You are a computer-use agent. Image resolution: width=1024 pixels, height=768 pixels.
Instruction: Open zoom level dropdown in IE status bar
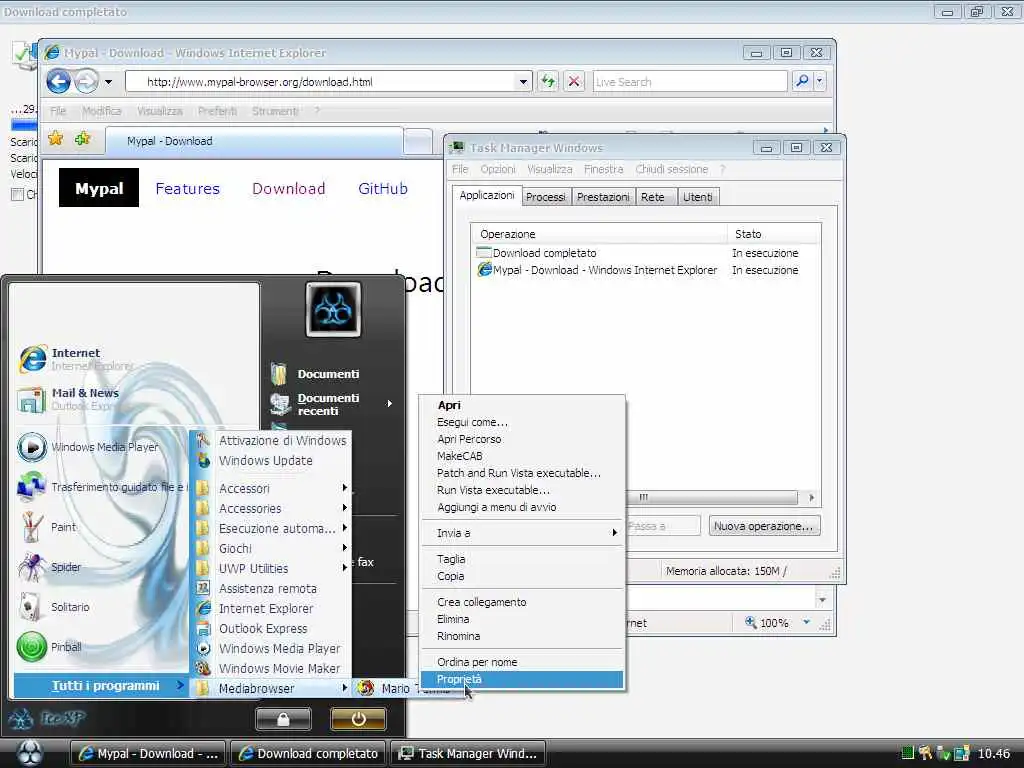click(x=807, y=623)
